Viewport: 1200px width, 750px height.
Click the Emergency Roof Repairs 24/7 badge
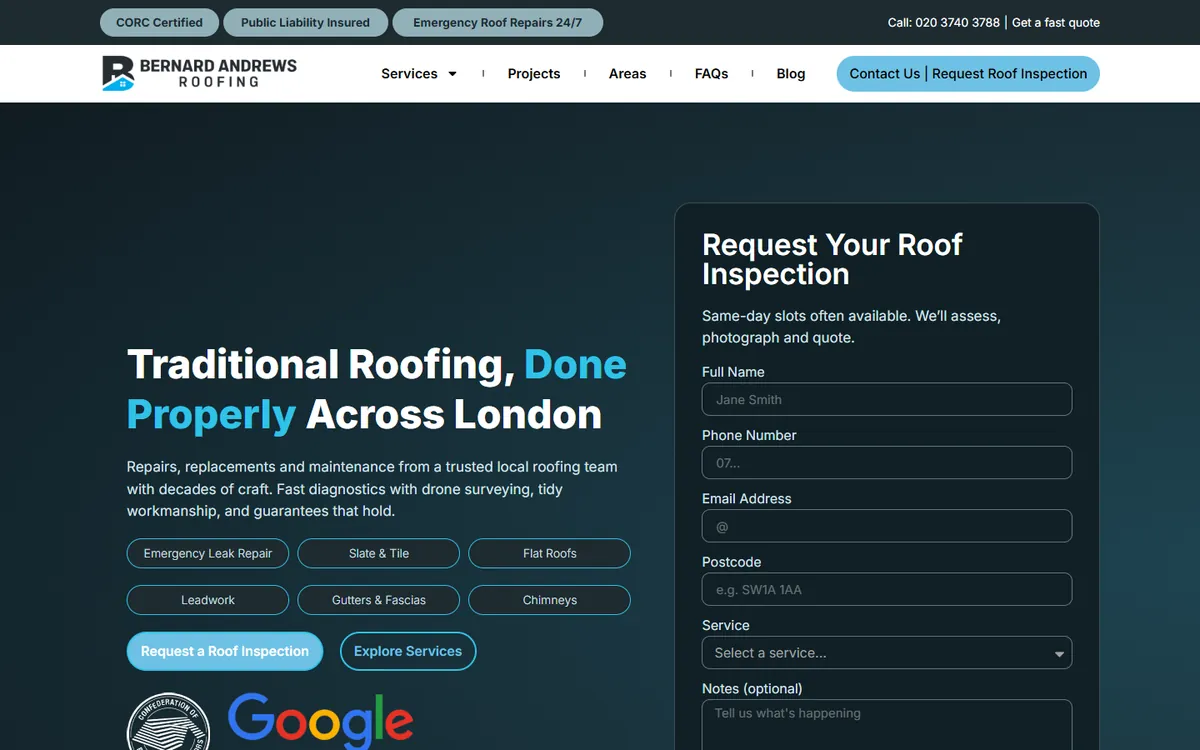[498, 22]
